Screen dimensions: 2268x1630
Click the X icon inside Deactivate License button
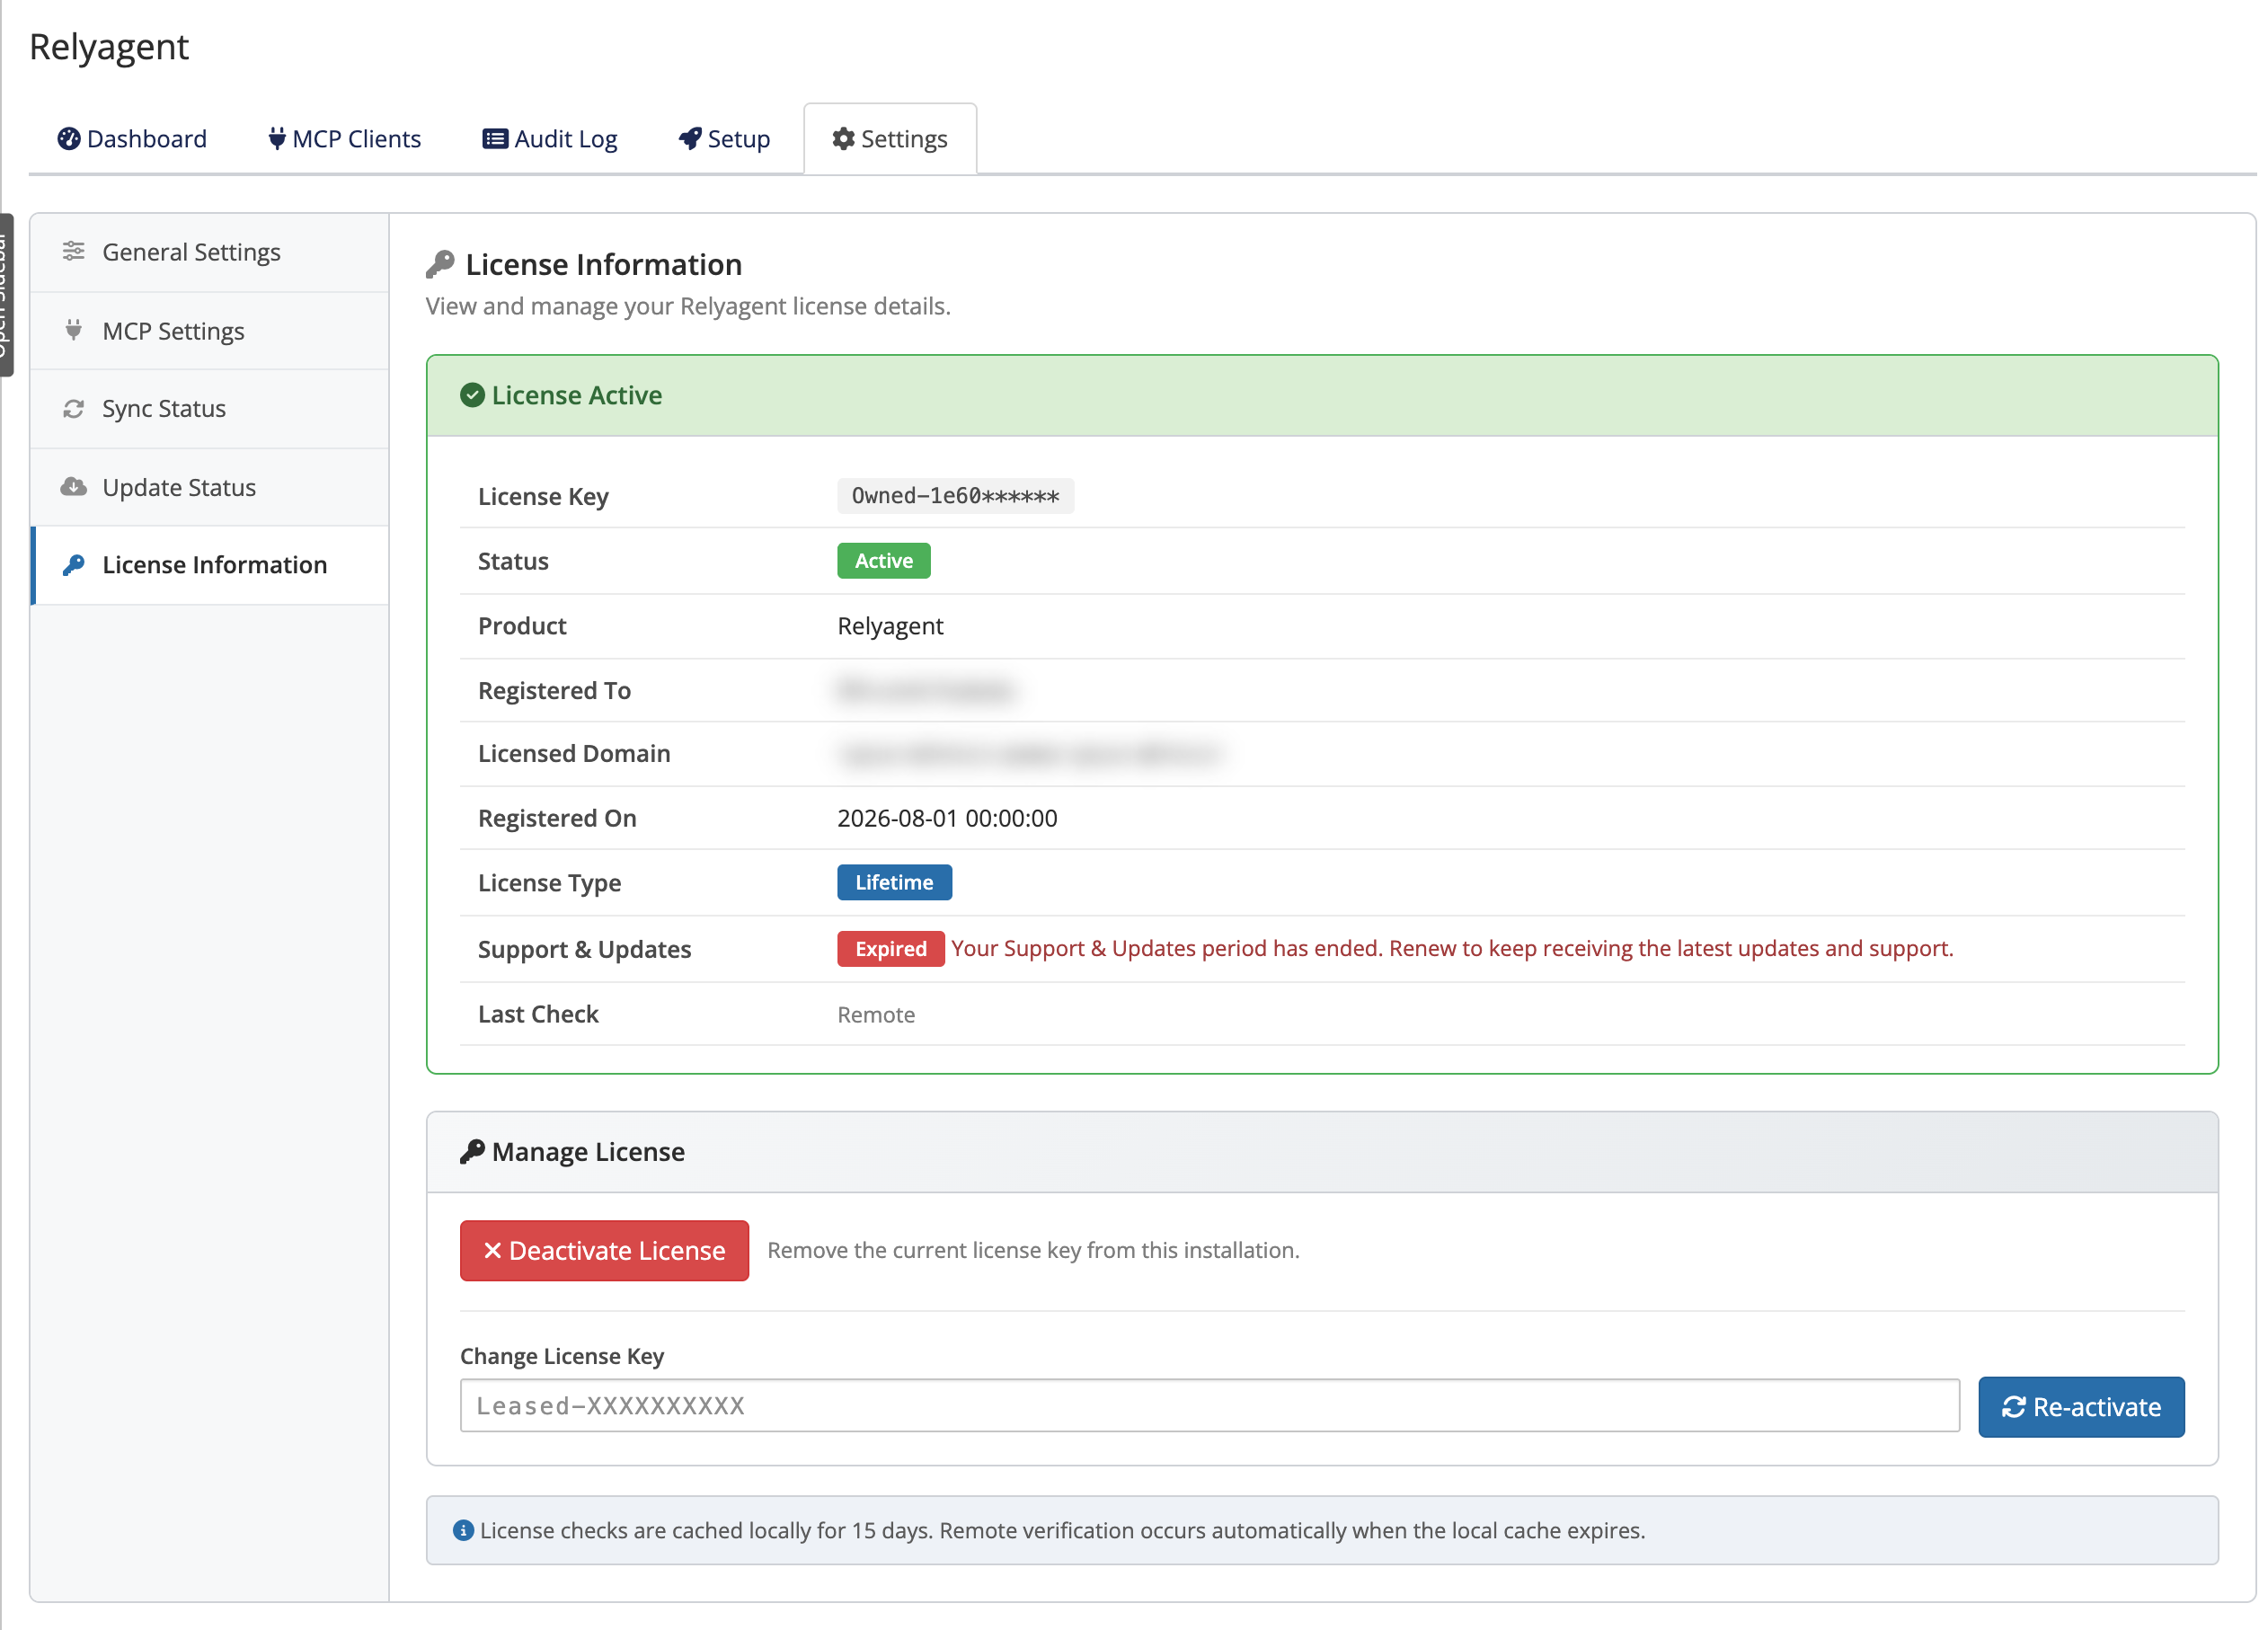[492, 1250]
